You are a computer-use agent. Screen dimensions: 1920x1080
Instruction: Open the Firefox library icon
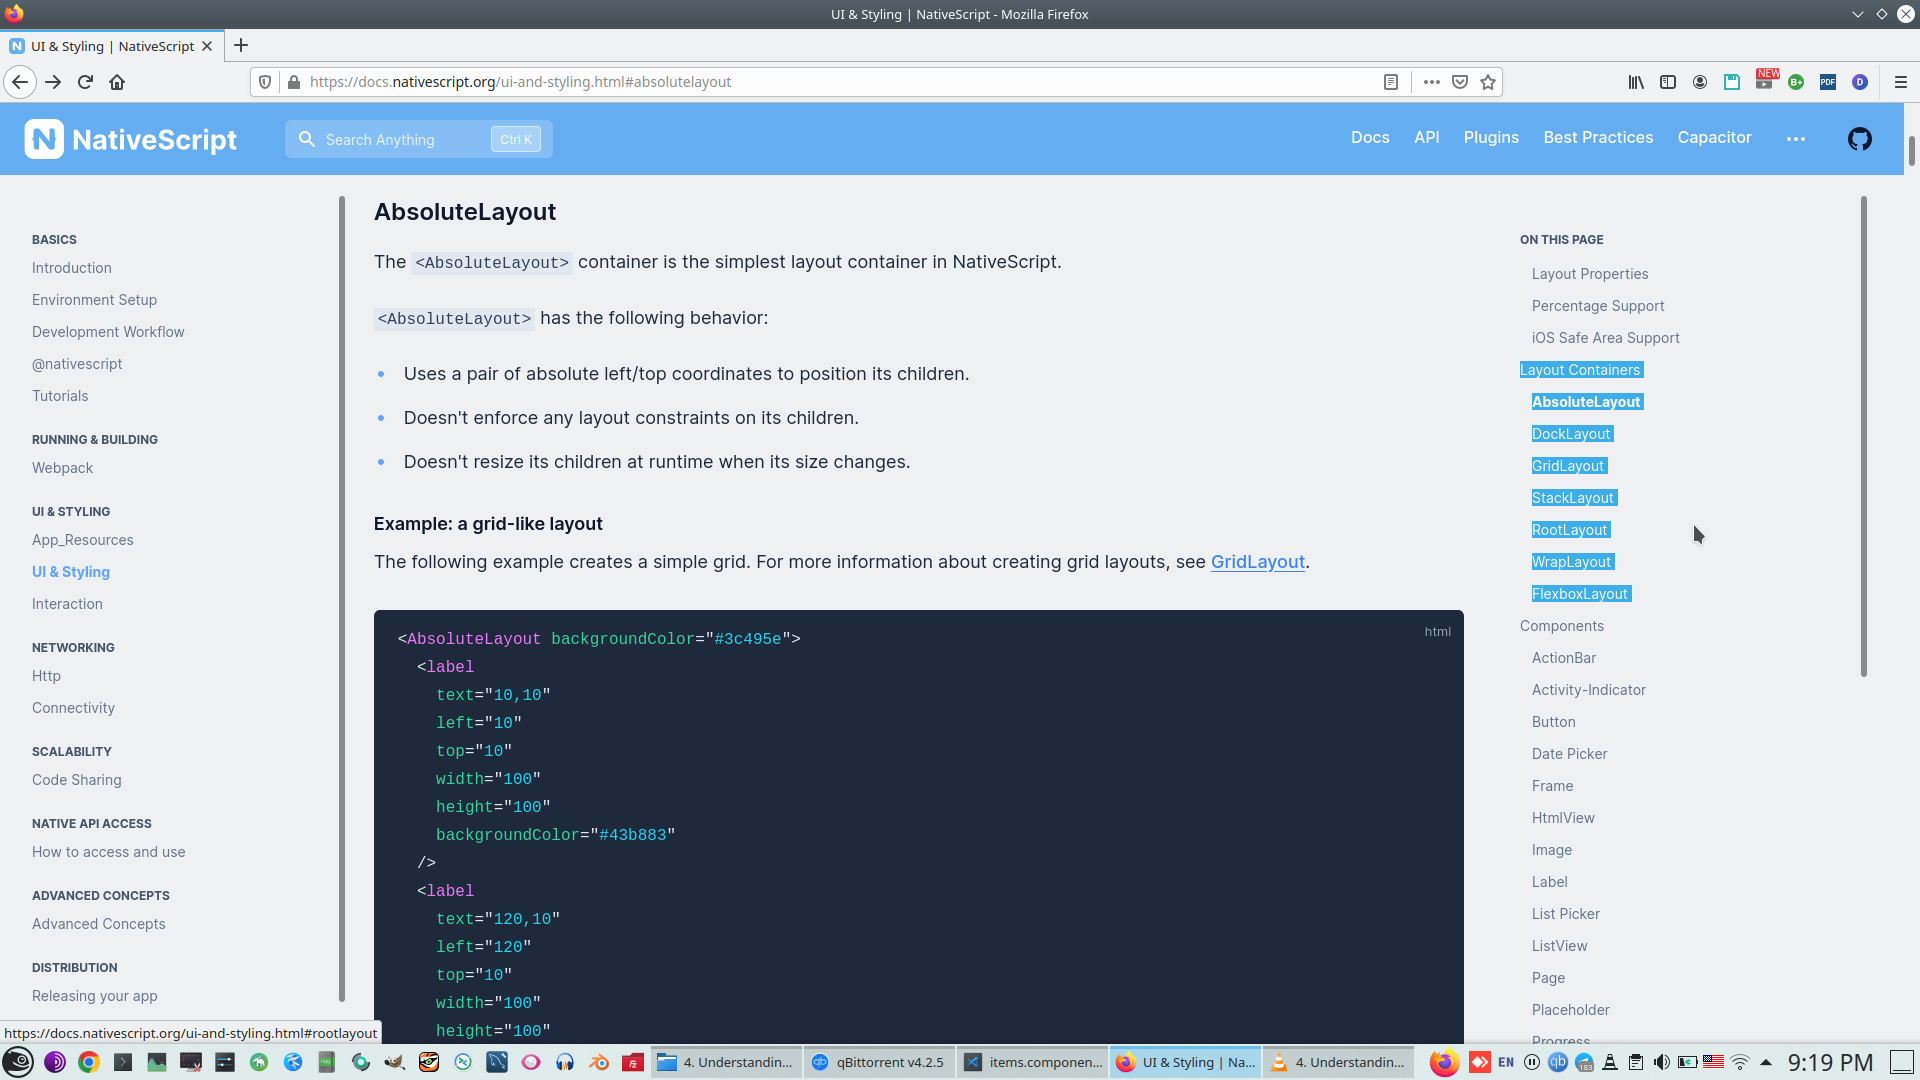pyautogui.click(x=1637, y=82)
